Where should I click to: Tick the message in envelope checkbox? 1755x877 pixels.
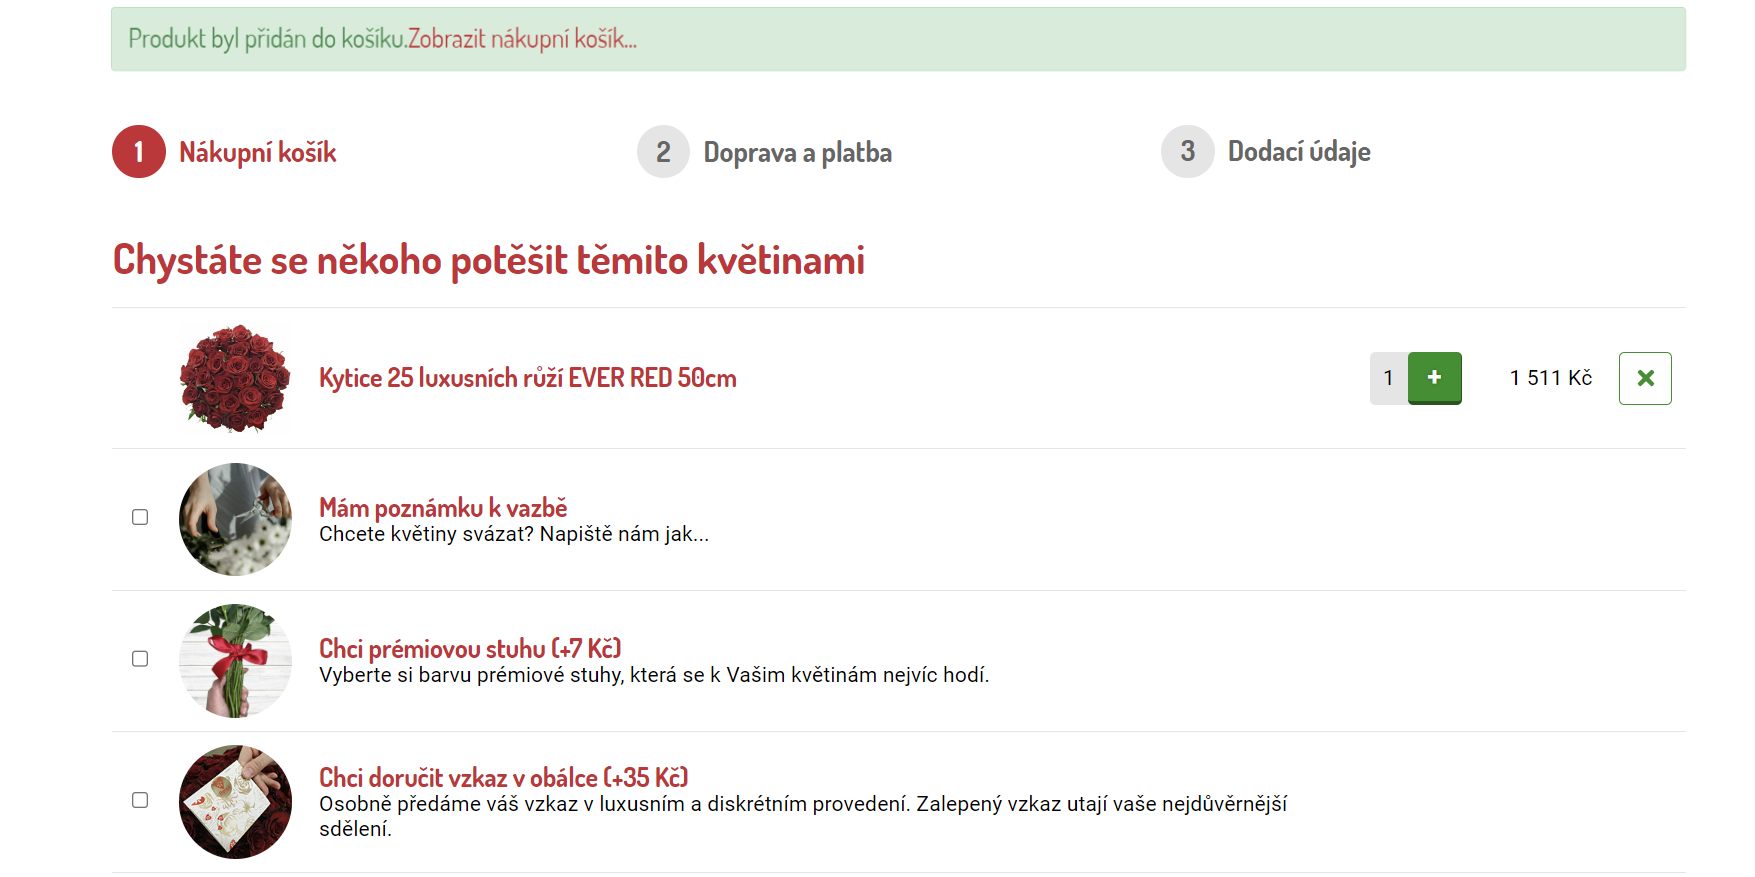coord(140,800)
